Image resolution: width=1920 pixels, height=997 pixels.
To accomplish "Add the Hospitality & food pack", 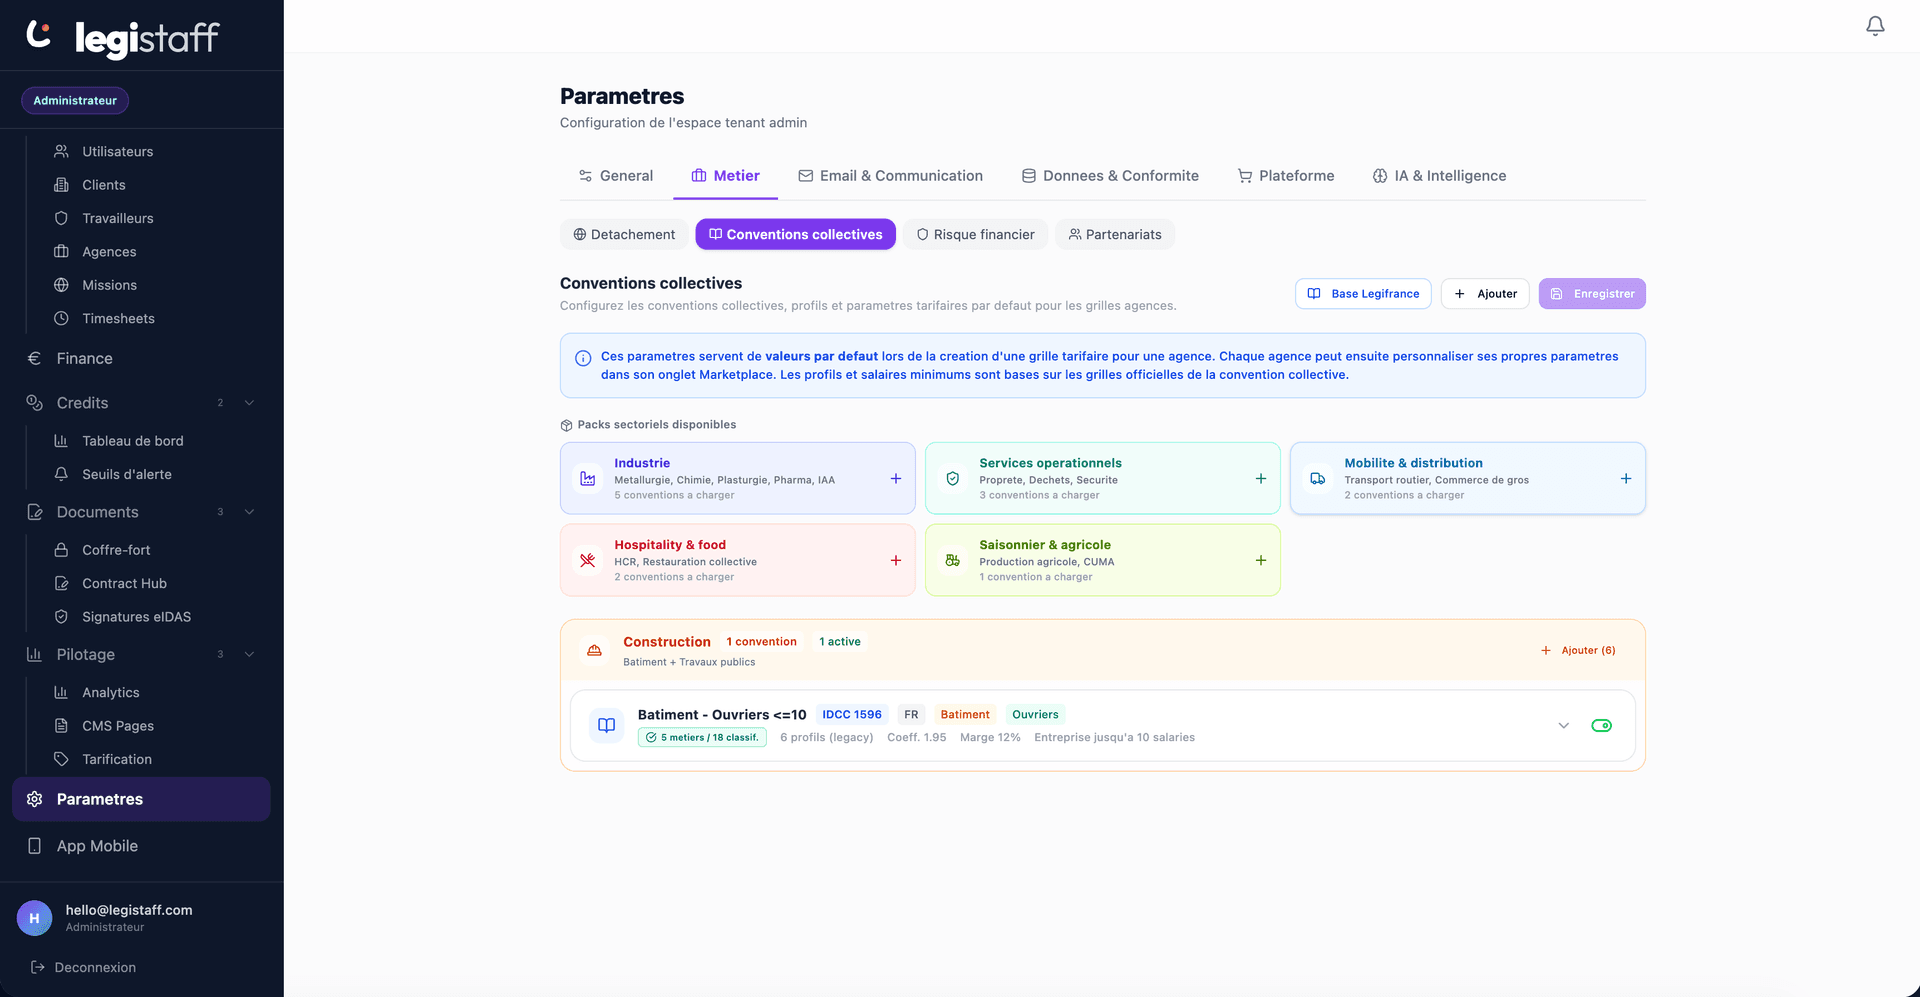I will coord(896,561).
